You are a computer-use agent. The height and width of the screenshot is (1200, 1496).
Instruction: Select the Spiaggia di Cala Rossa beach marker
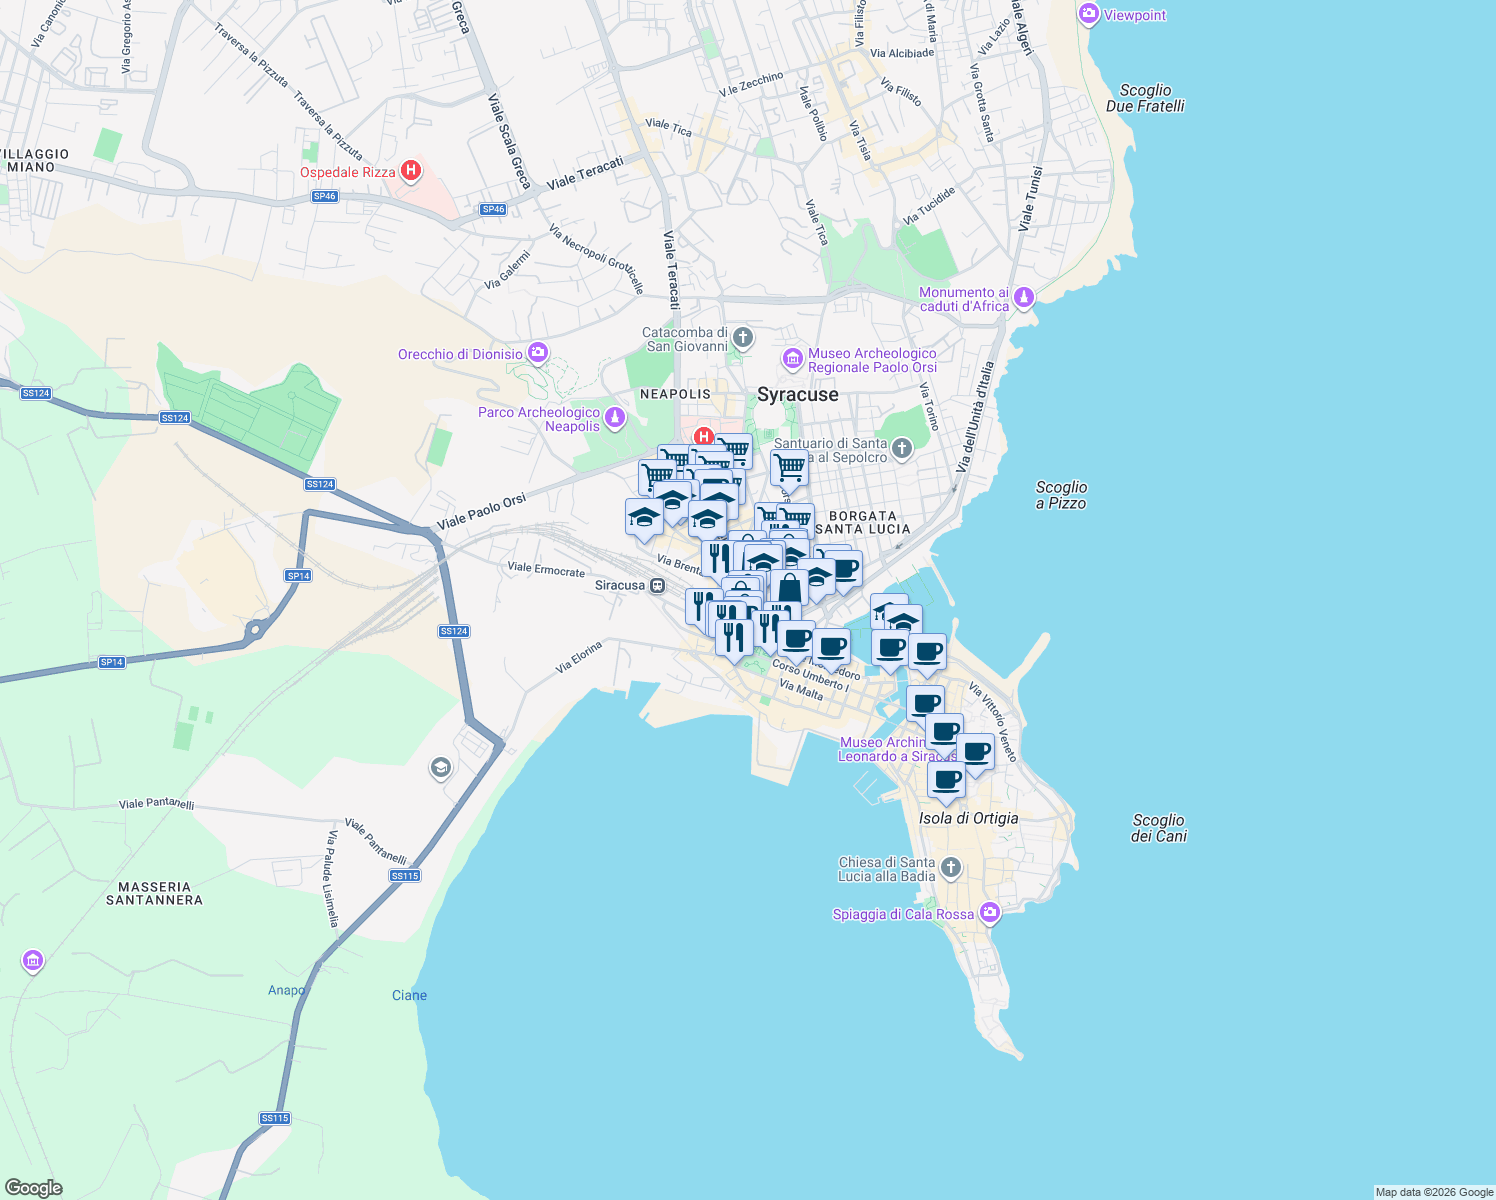[989, 913]
